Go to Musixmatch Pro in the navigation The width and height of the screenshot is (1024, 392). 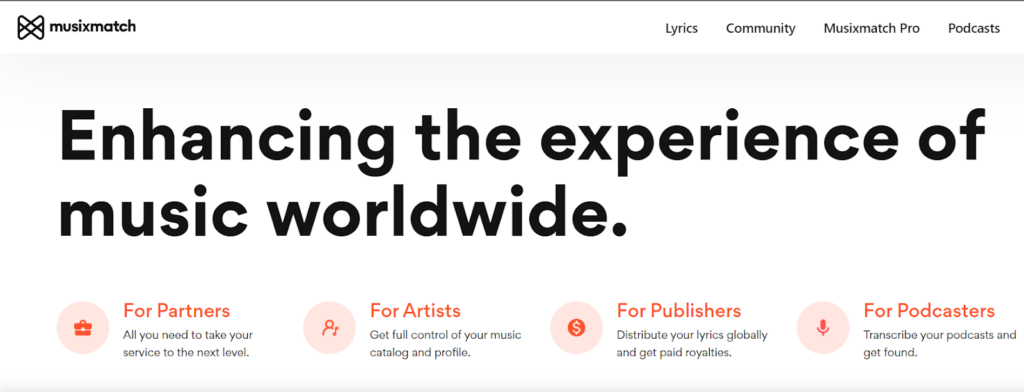tap(871, 29)
